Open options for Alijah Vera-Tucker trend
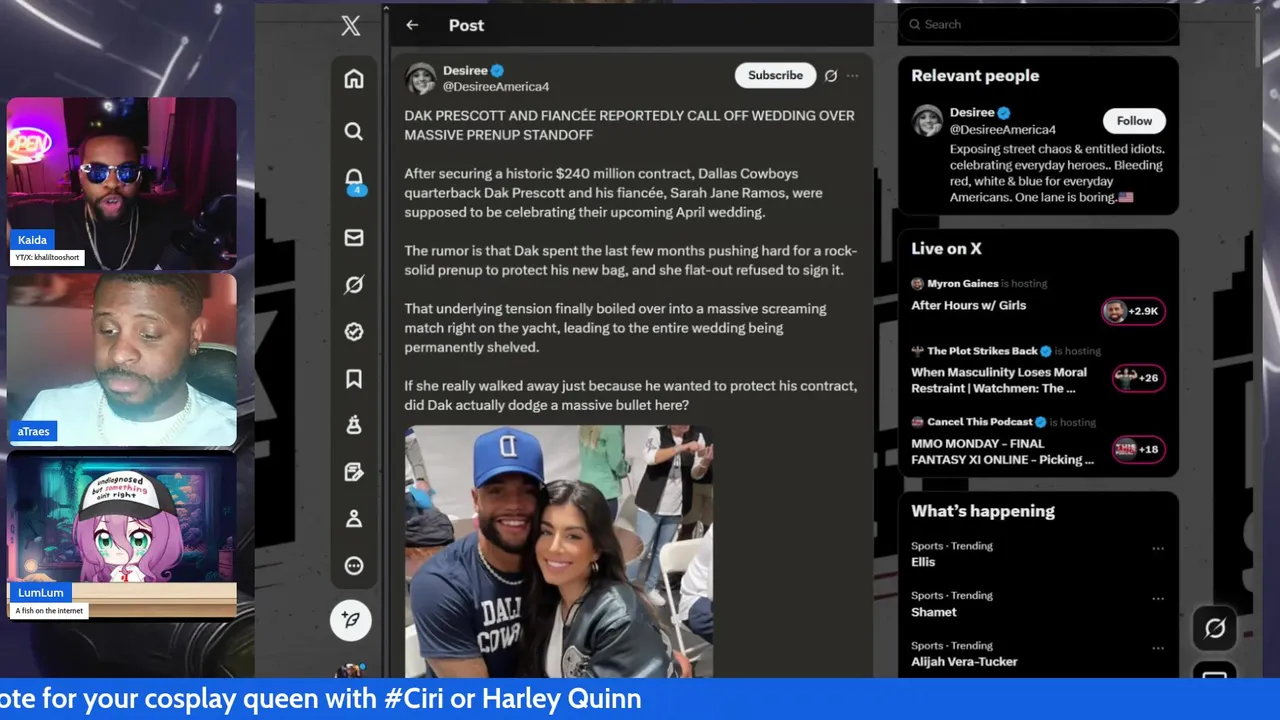The height and width of the screenshot is (720, 1280). [x=1158, y=648]
